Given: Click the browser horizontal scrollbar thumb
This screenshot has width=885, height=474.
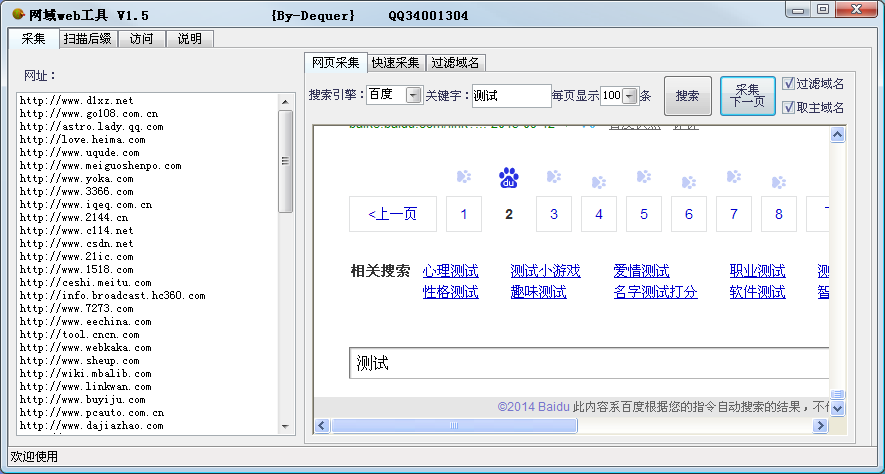Looking at the screenshot, I should [454, 425].
